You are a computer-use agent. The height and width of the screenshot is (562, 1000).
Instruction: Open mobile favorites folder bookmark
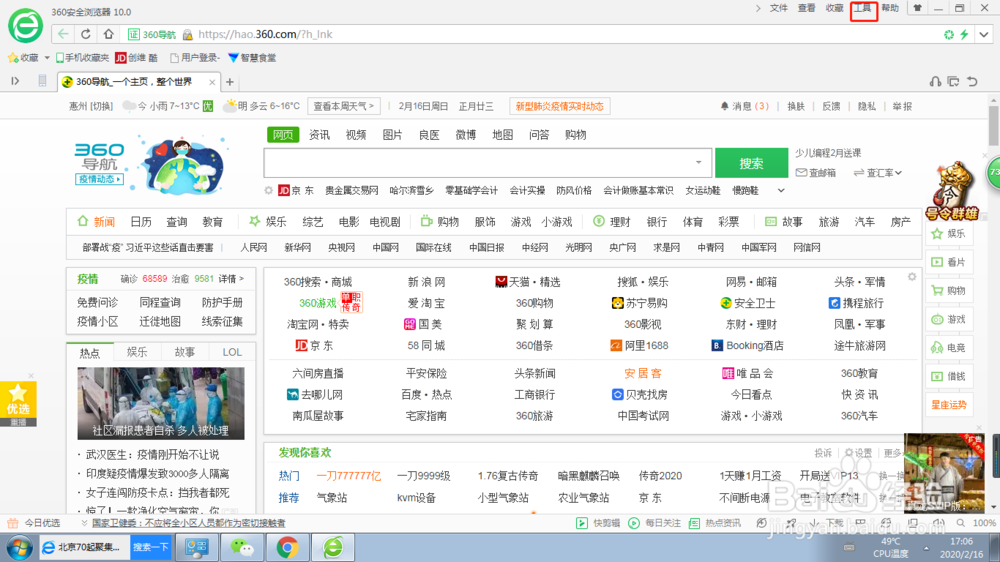pos(82,58)
